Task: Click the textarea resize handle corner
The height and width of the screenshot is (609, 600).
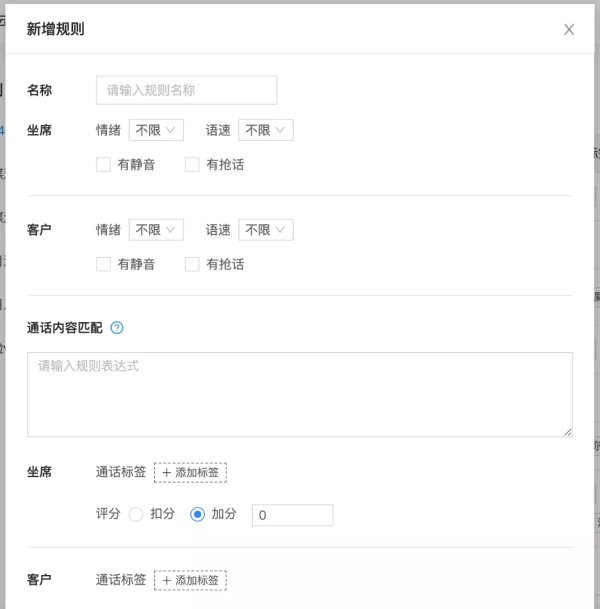Action: [568, 432]
